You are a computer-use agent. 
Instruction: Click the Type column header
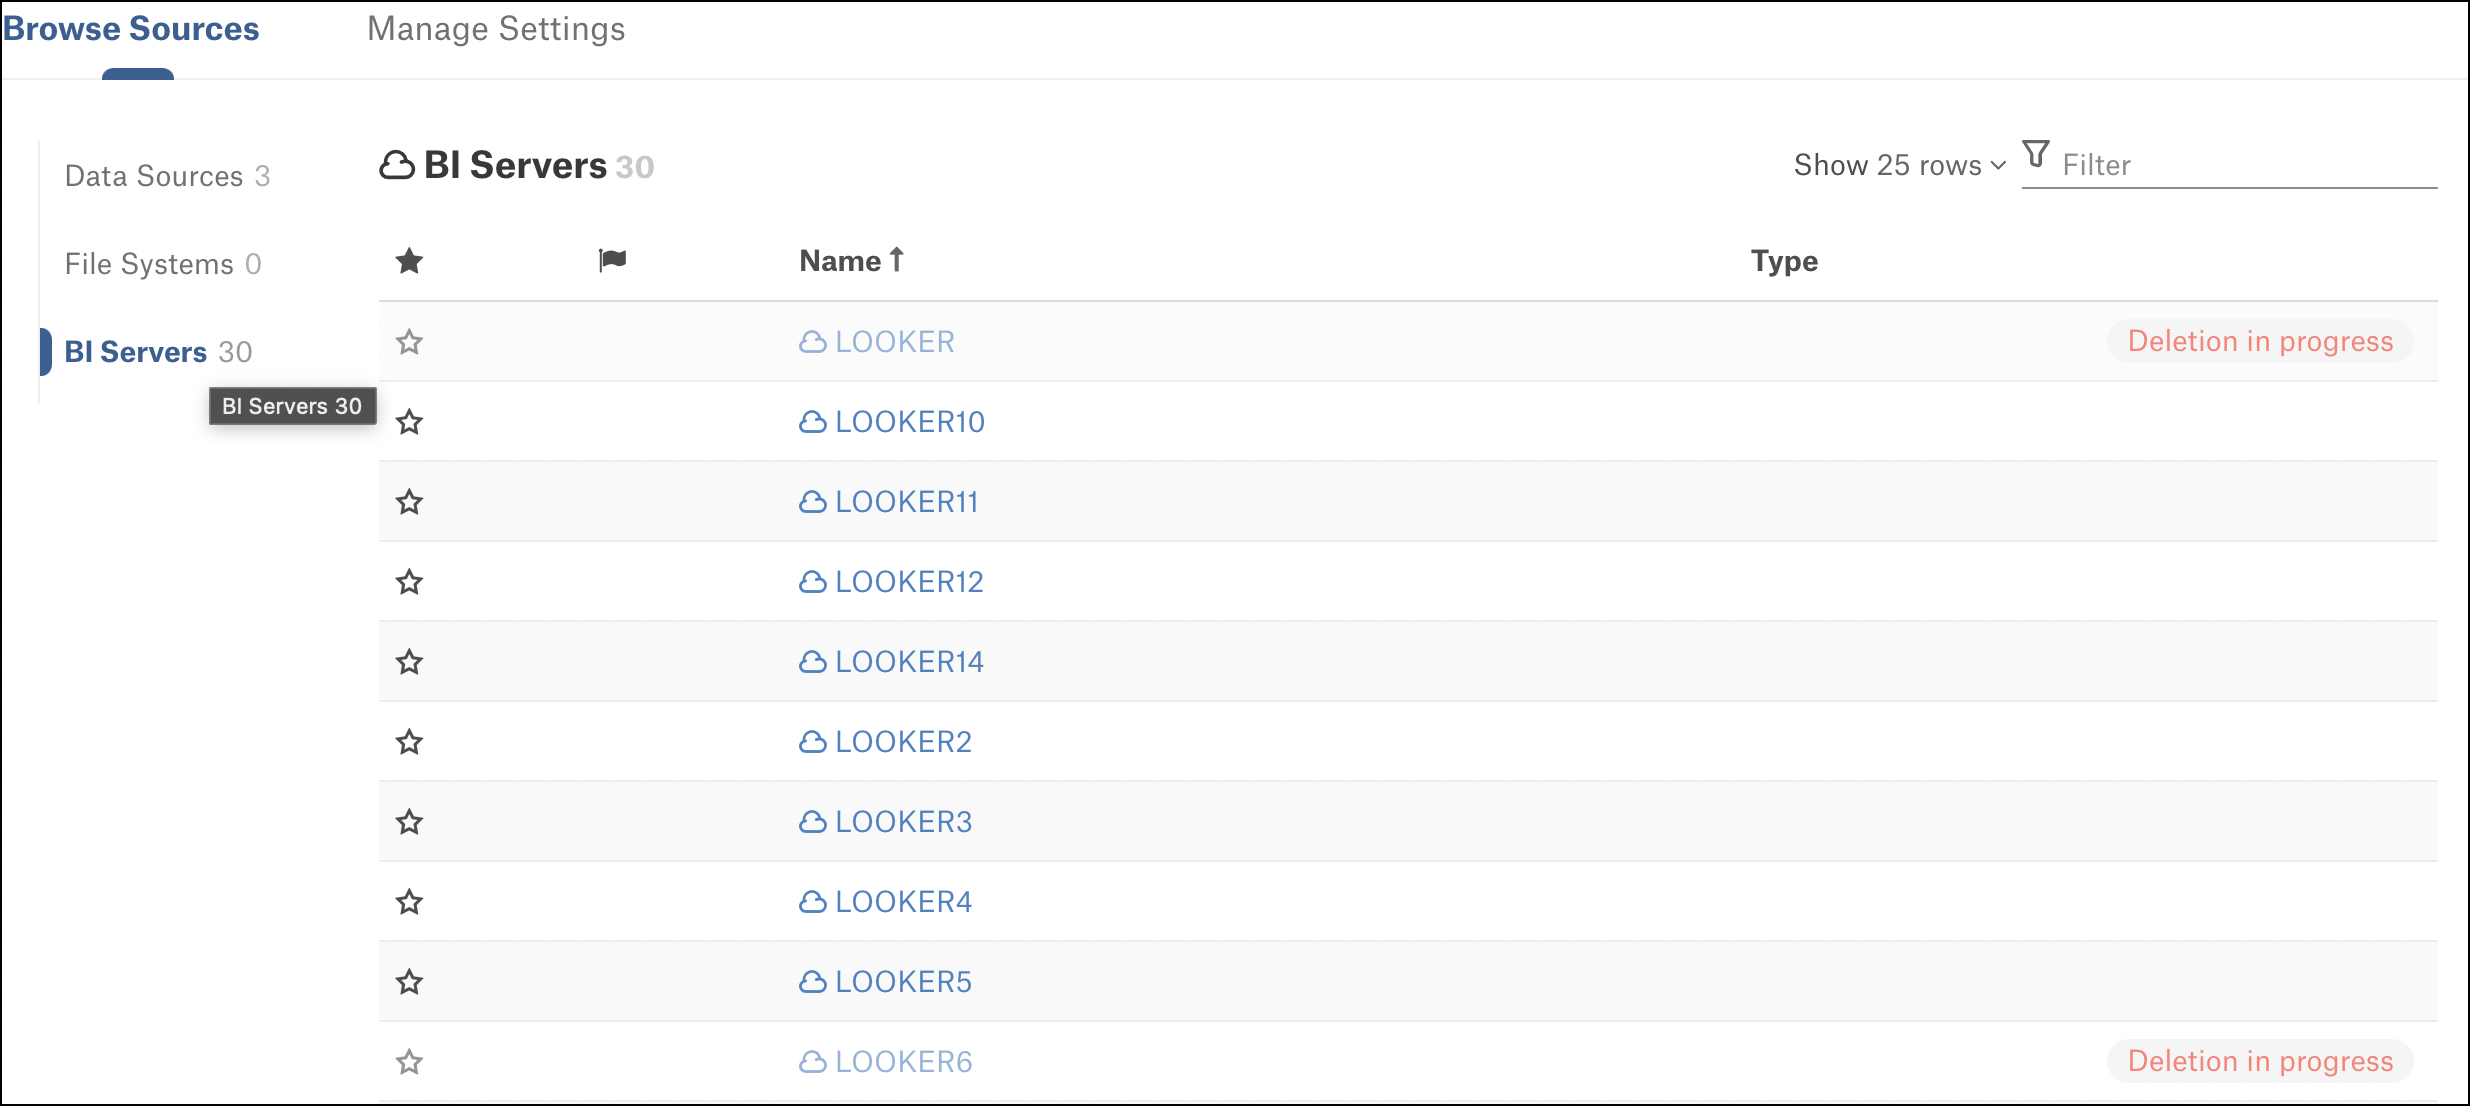click(1784, 261)
